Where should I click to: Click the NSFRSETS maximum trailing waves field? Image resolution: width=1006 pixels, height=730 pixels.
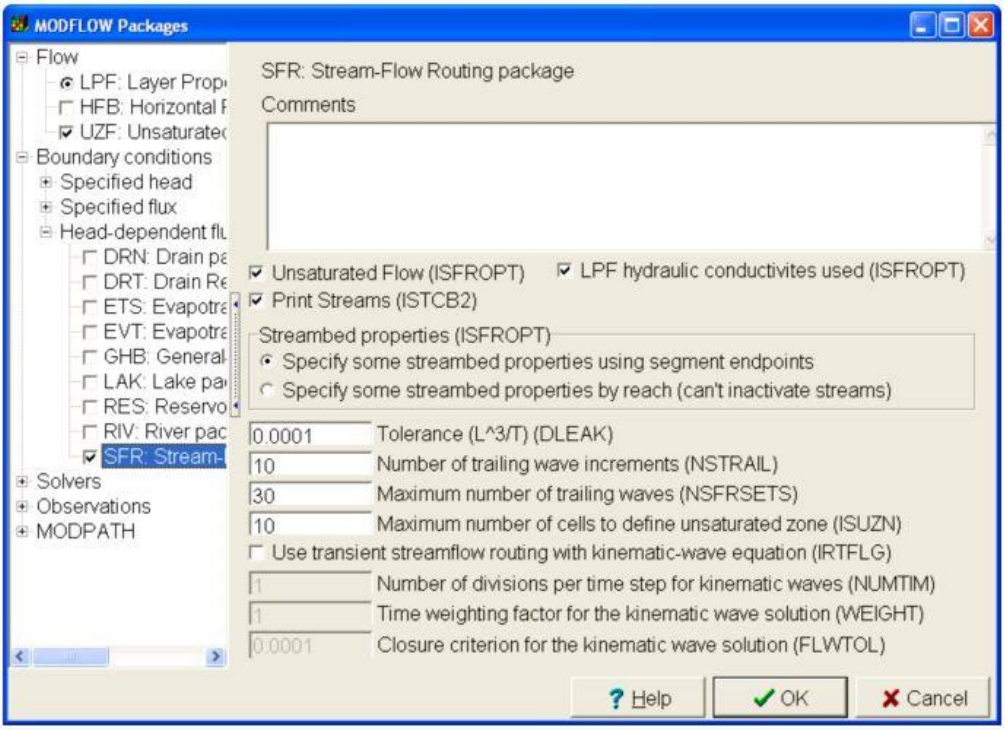(310, 495)
